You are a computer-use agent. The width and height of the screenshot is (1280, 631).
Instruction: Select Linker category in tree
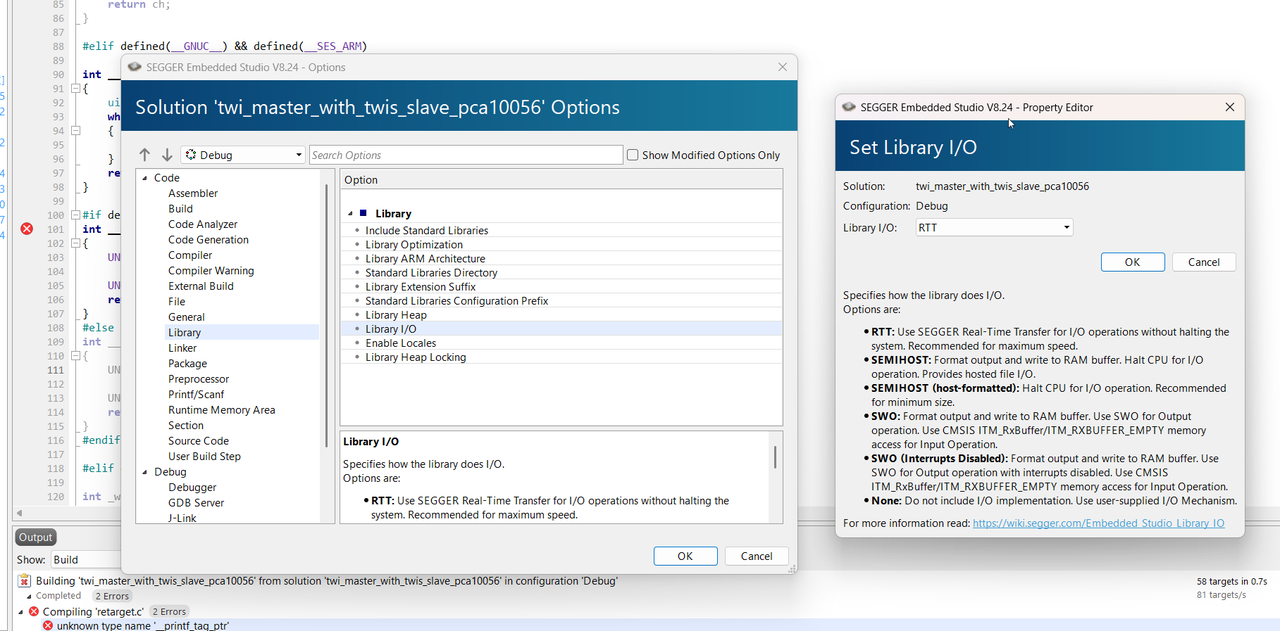pyautogui.click(x=182, y=348)
